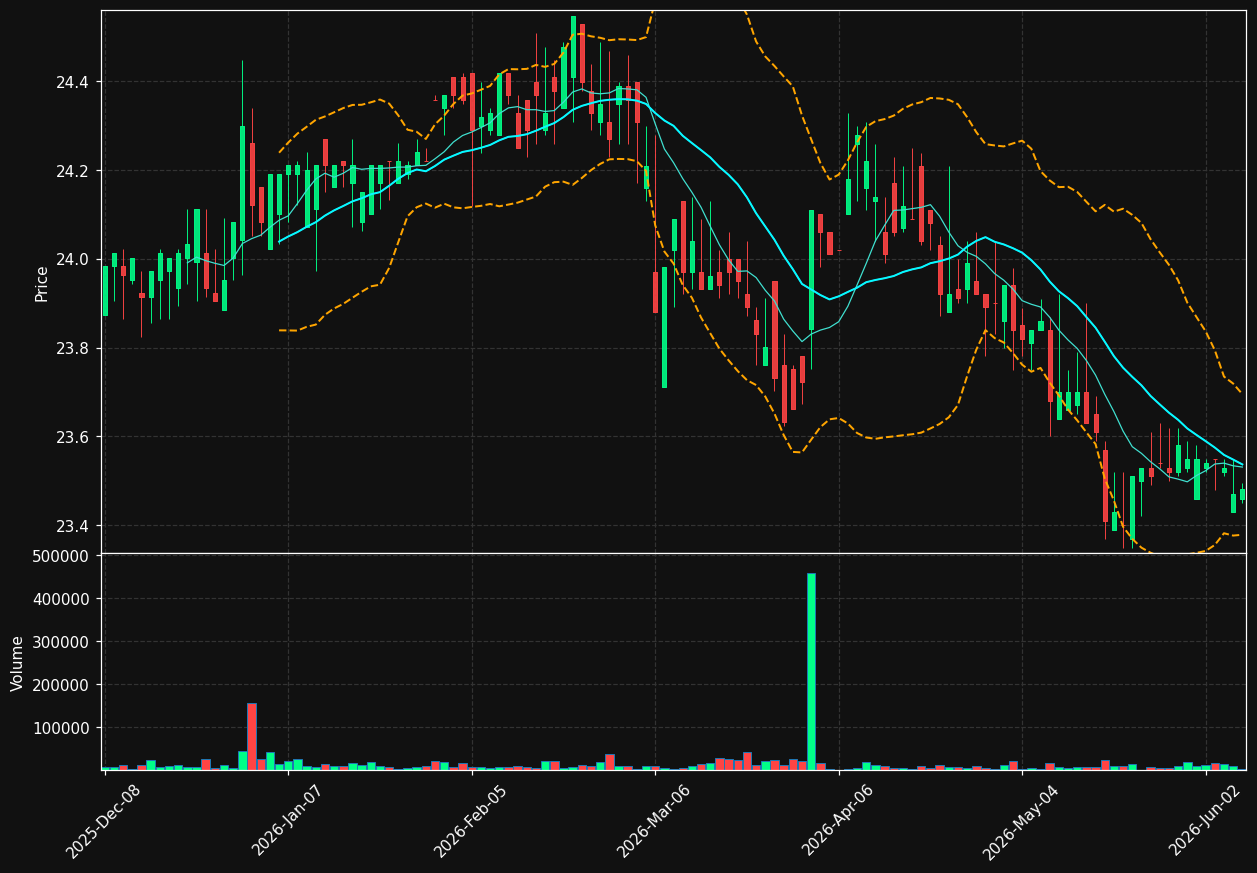Click the 24.2 price axis label
This screenshot has height=873, width=1257.
[x=72, y=171]
